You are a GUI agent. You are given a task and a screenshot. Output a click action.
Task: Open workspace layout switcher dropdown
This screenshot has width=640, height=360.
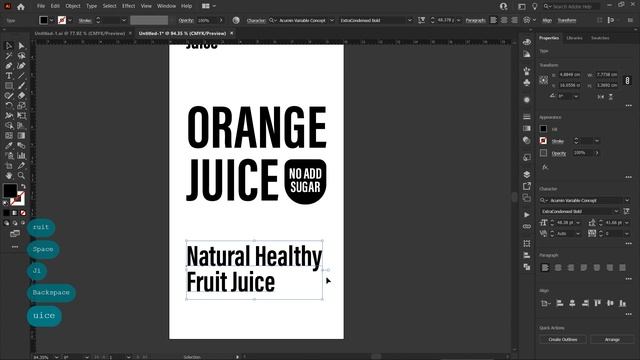click(208, 6)
